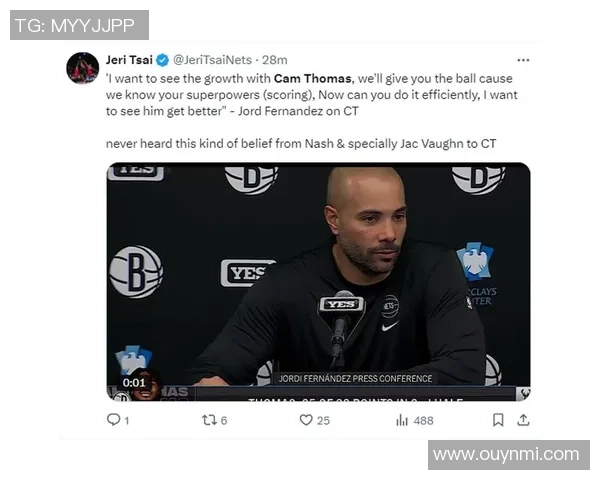The image size is (600, 480).
Task: Open the three-dot more options menu
Action: click(x=523, y=60)
